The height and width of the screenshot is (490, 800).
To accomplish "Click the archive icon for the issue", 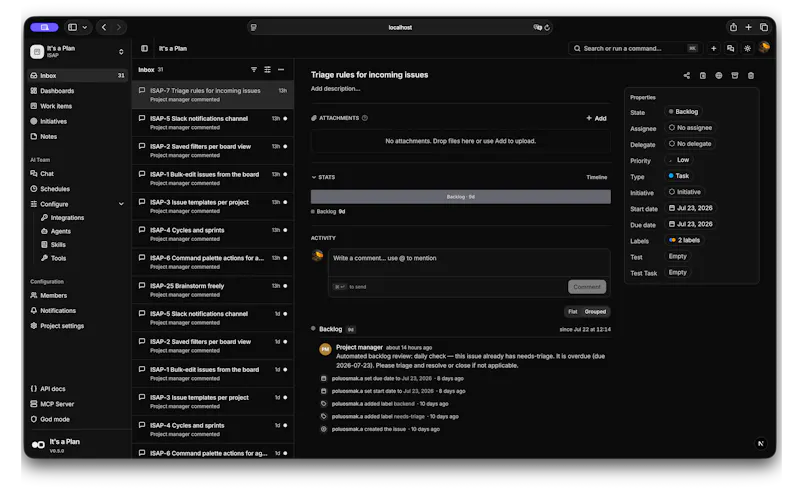I will 735,76.
